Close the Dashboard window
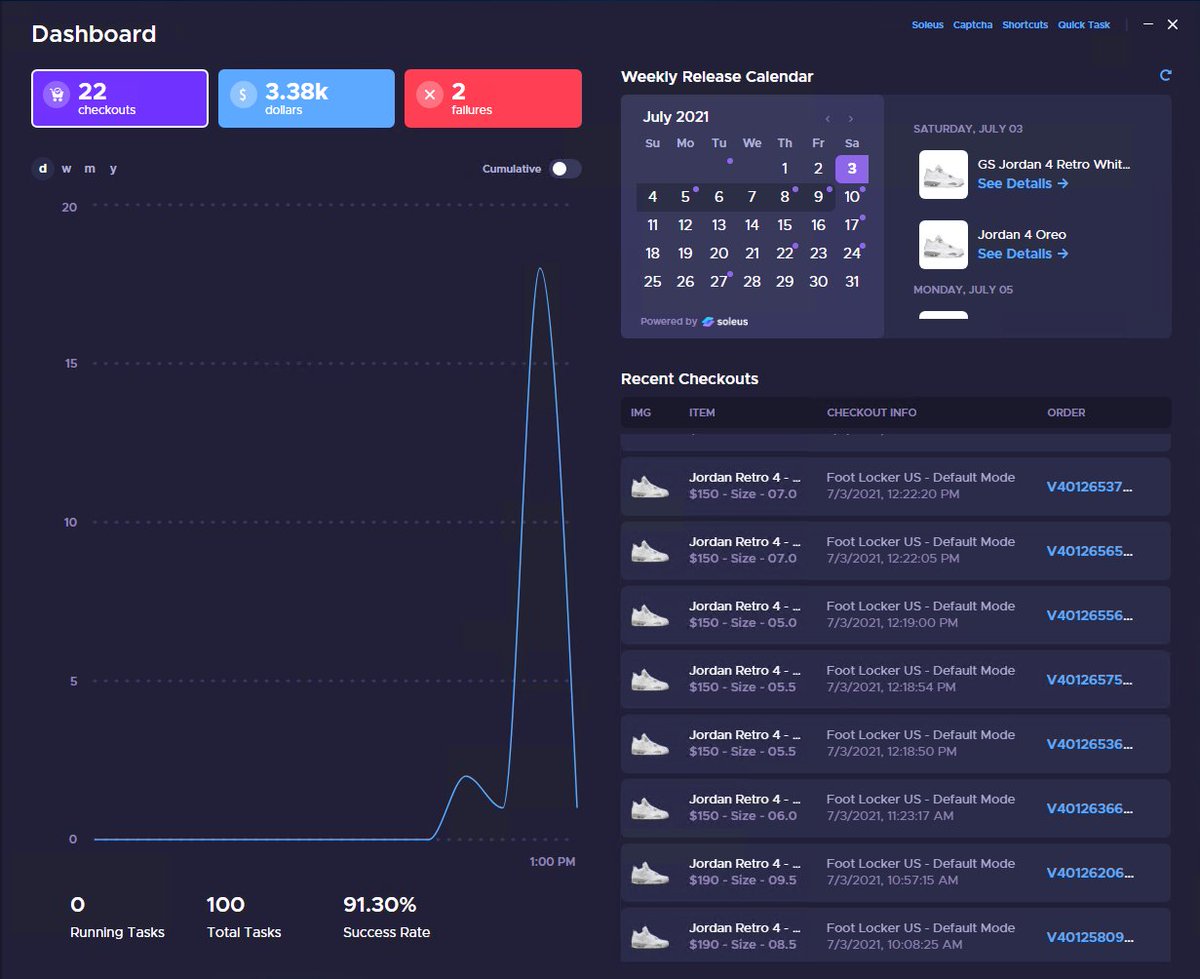Viewport: 1200px width, 979px height. (1173, 24)
